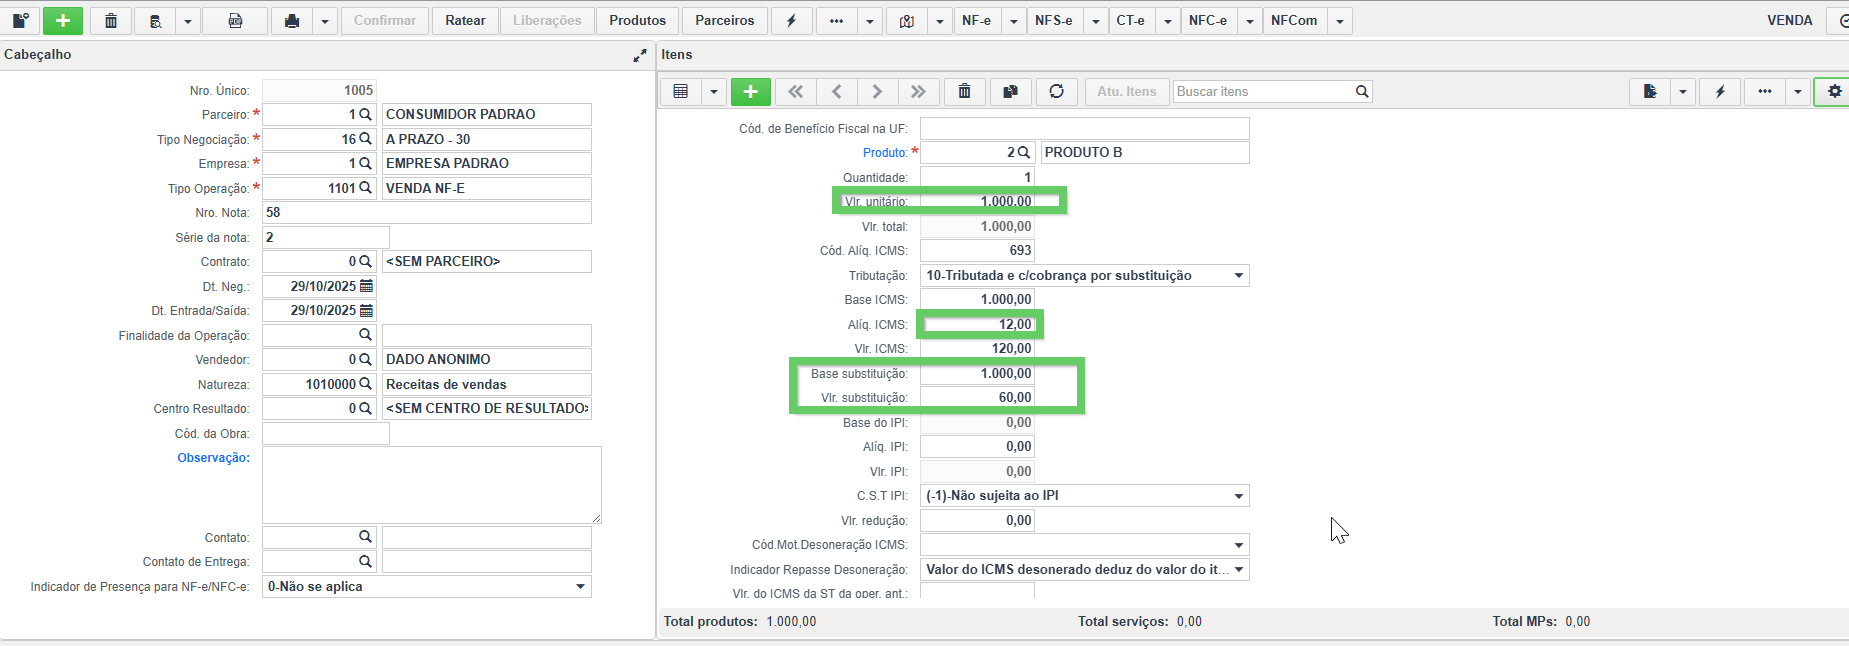This screenshot has width=1849, height=646.
Task: Open Indicador de Presença para NF-e/NFC-e dropdown
Action: pyautogui.click(x=580, y=586)
